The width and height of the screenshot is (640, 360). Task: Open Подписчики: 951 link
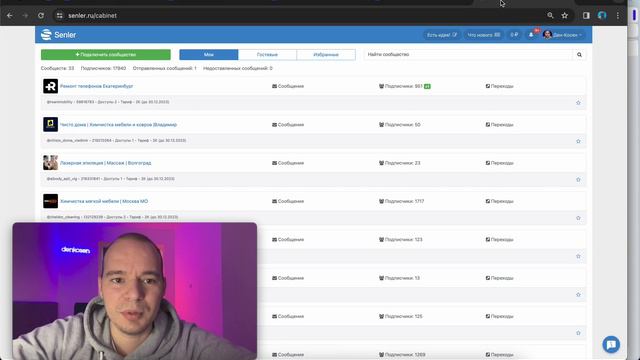401,86
